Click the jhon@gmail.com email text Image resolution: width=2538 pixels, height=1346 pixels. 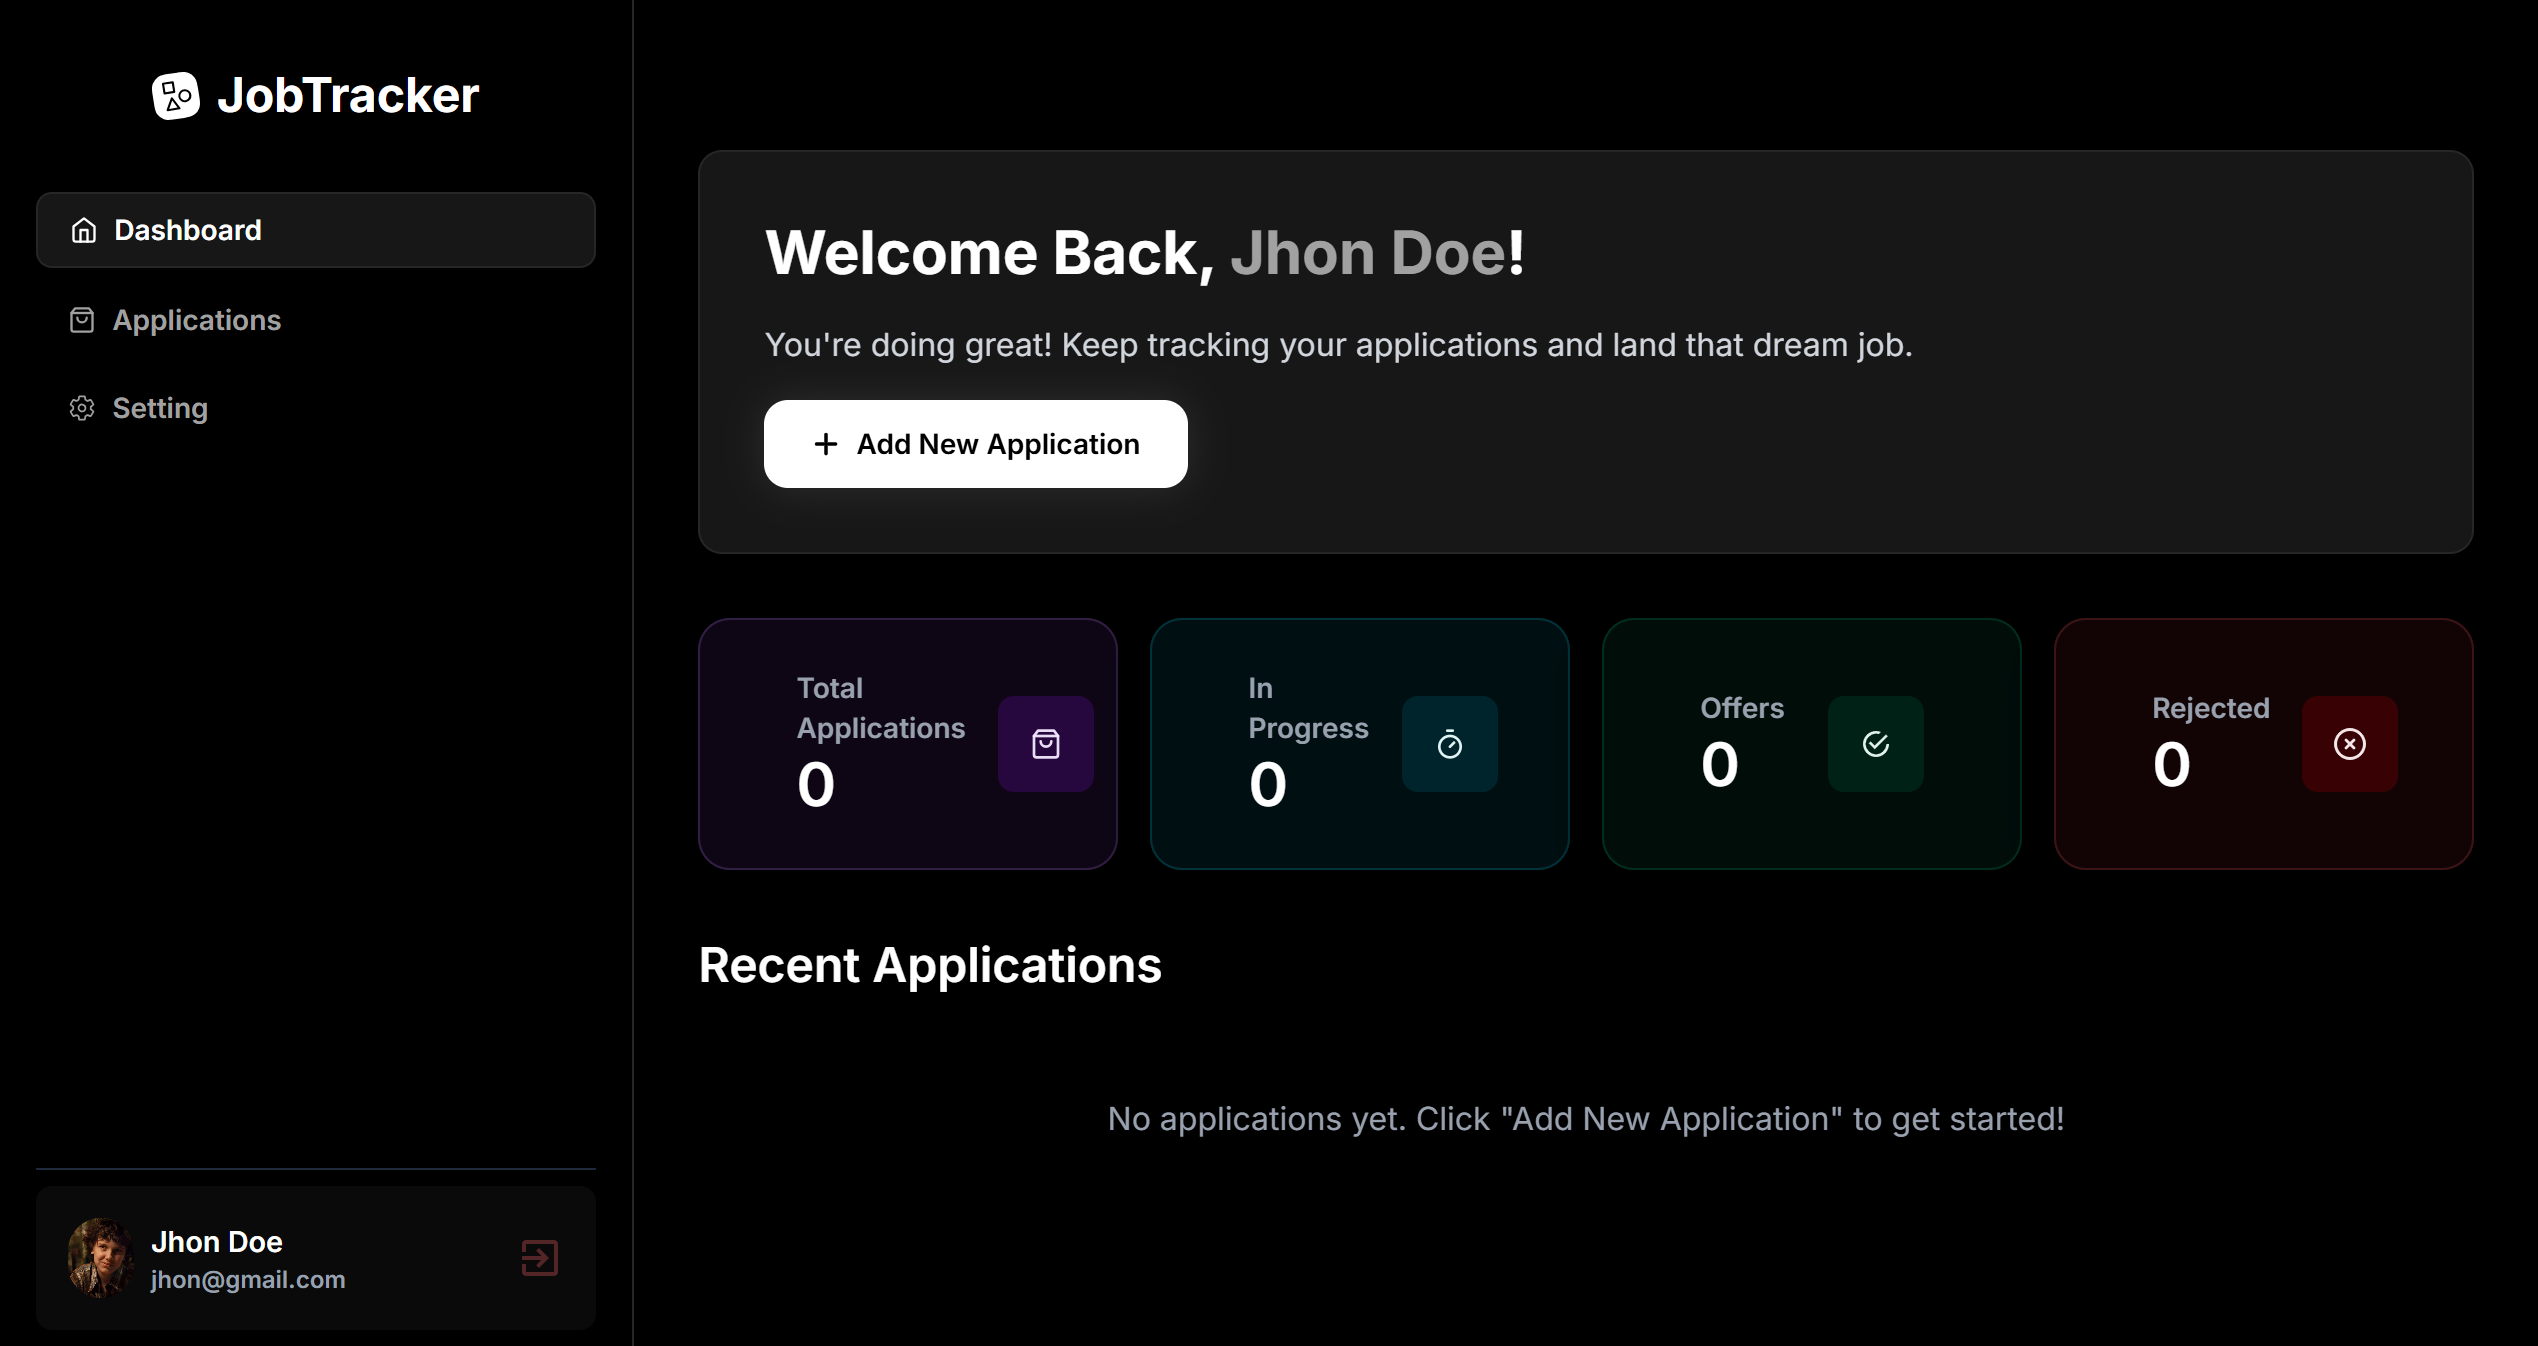pos(248,1280)
